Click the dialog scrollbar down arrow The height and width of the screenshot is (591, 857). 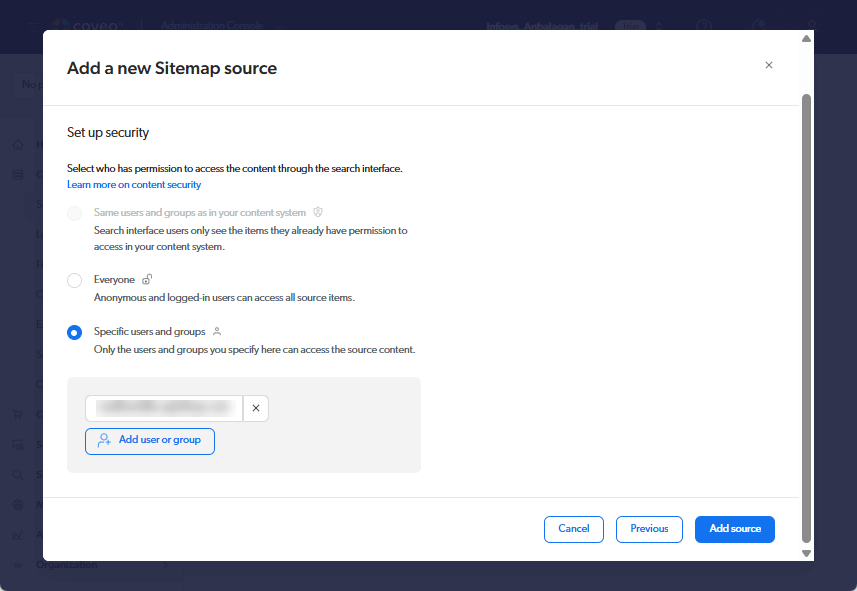click(x=806, y=553)
